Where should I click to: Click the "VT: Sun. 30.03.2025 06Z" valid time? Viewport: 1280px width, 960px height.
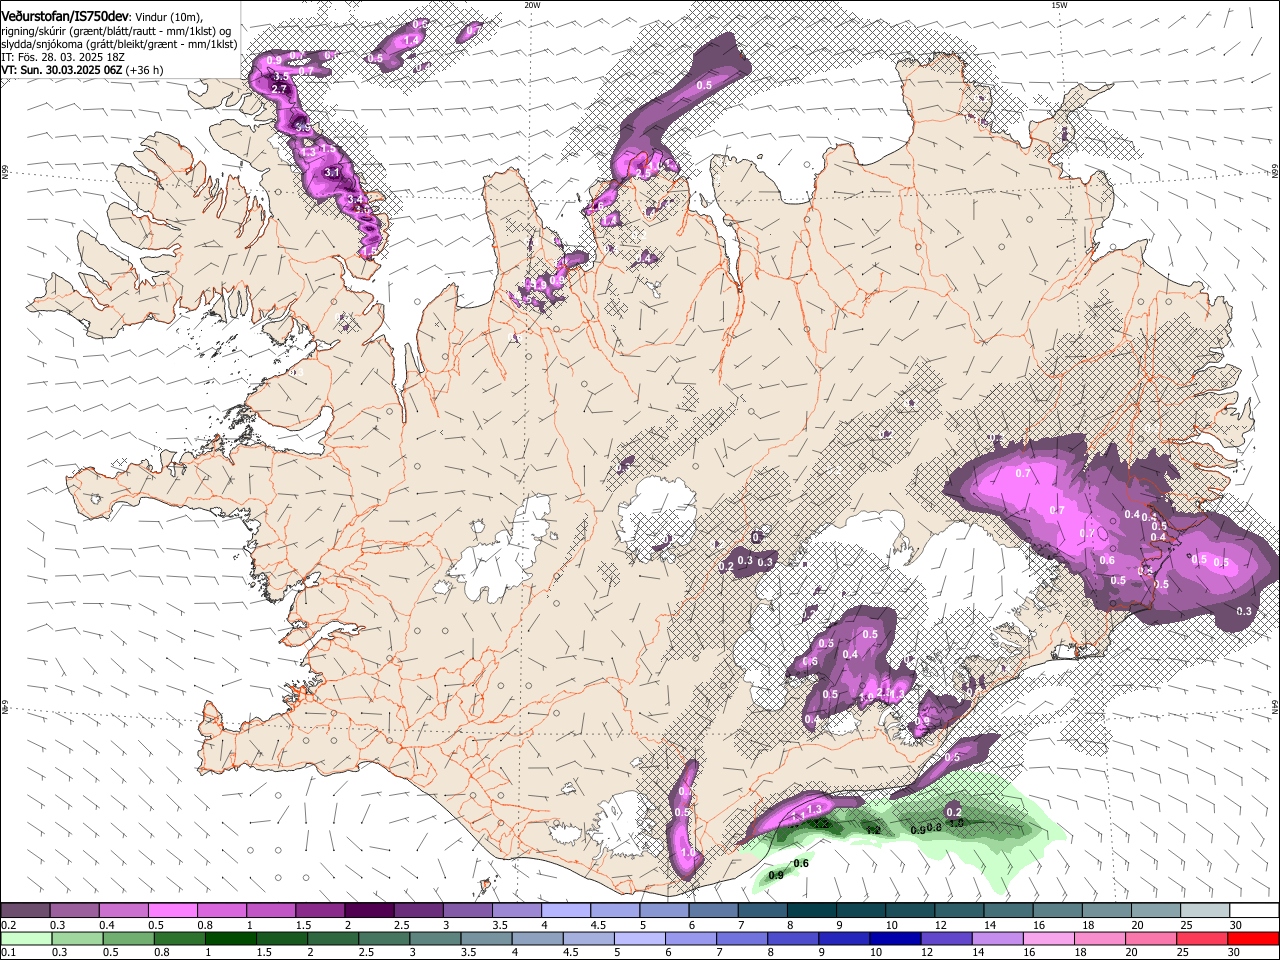click(x=62, y=70)
